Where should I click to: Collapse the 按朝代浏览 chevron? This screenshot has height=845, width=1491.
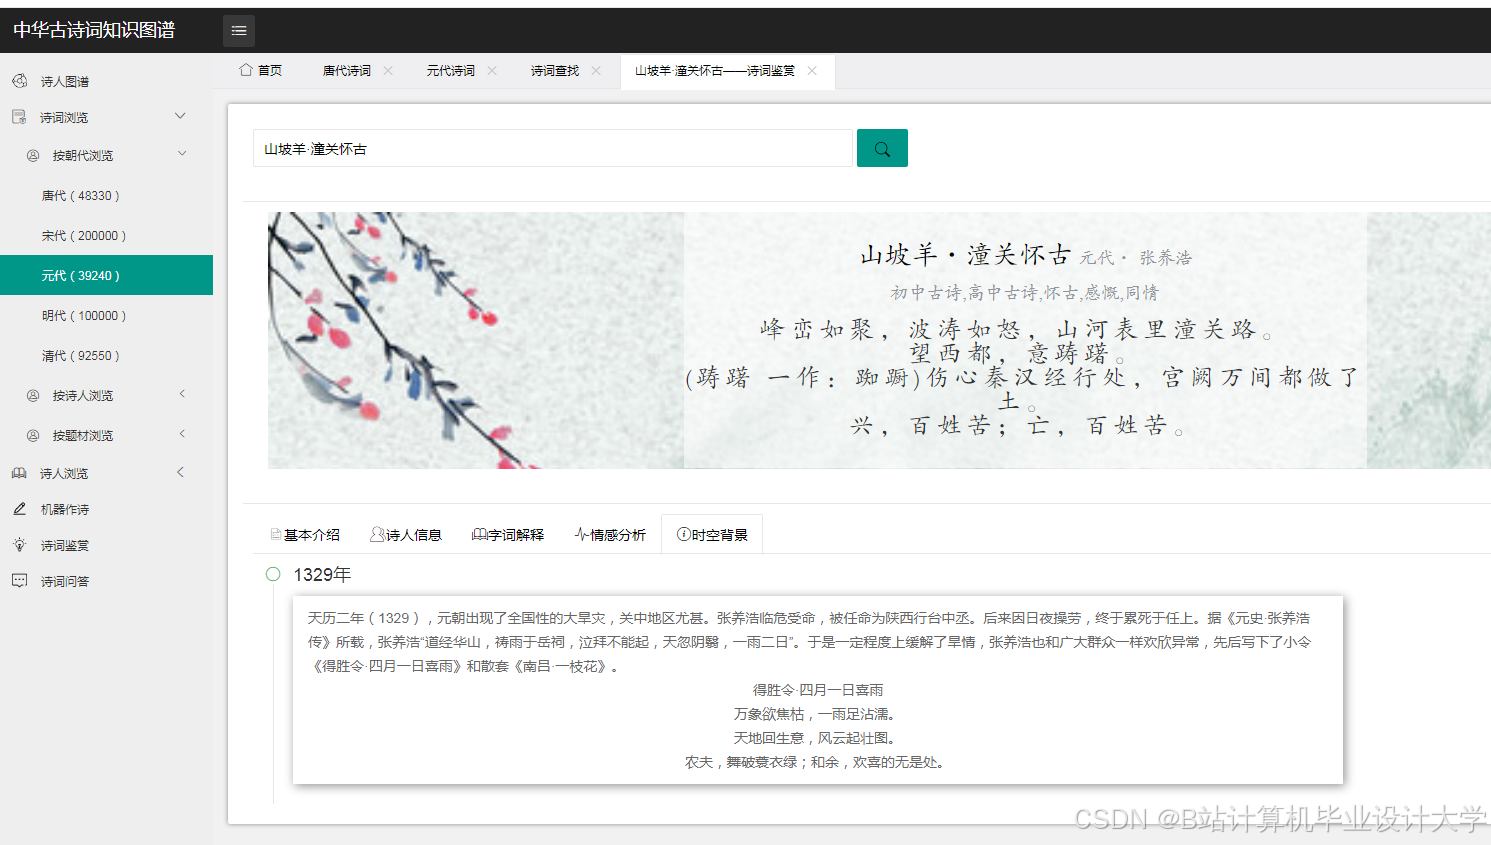pos(181,154)
